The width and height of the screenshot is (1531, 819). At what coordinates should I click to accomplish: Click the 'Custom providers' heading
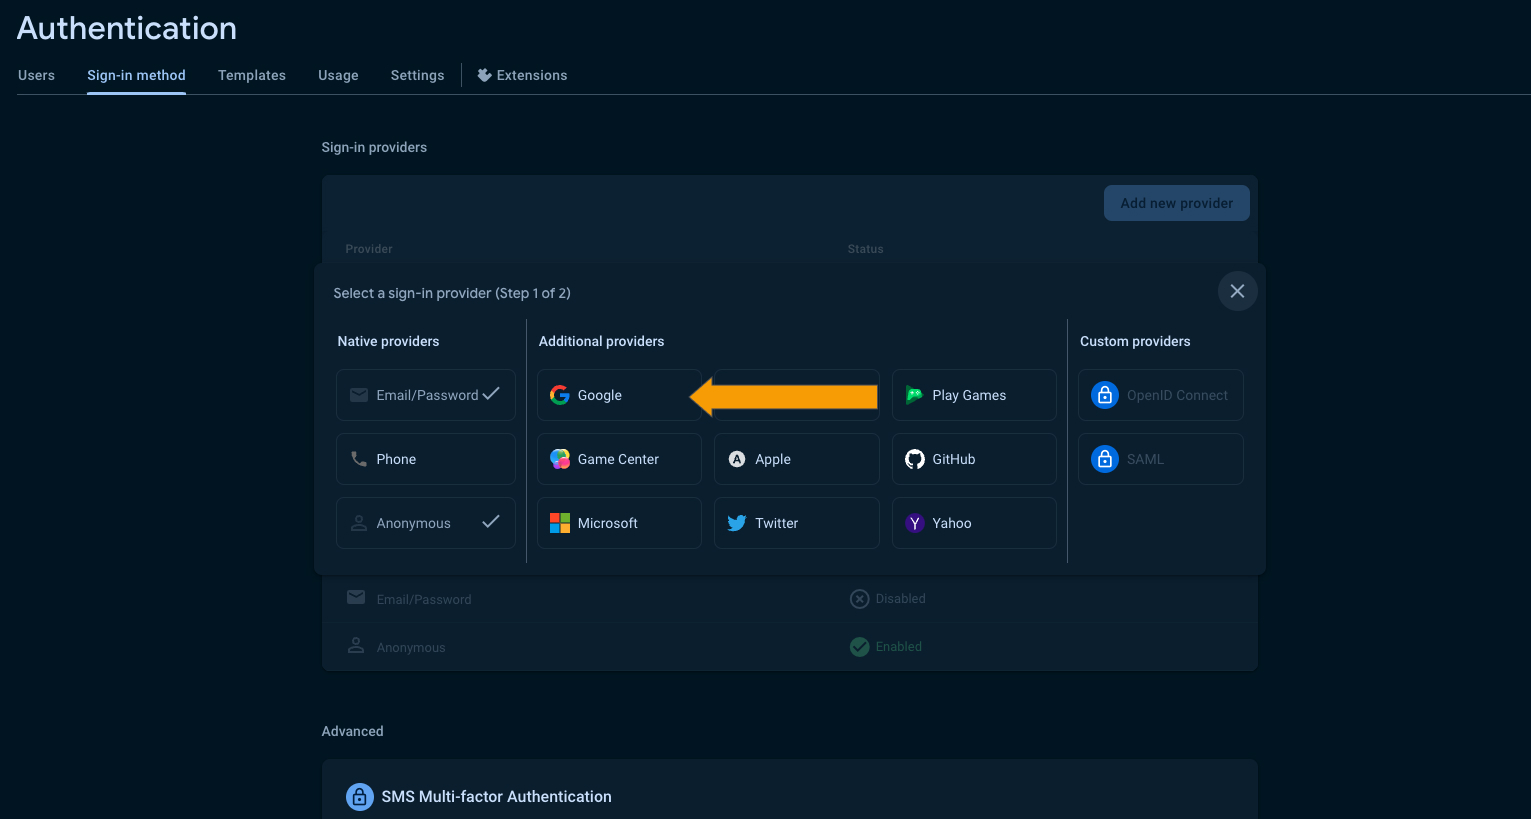pos(1135,341)
